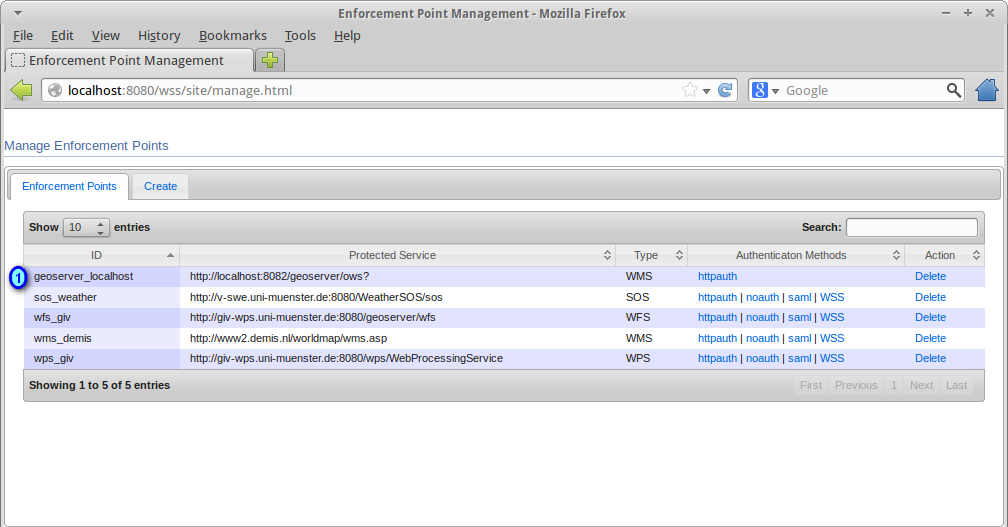This screenshot has height=527, width=1008.
Task: Open the Tools menu
Action: point(300,36)
